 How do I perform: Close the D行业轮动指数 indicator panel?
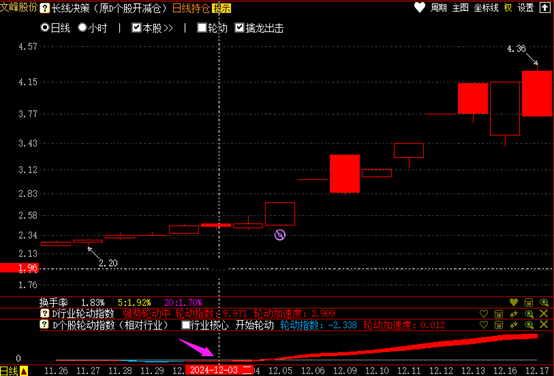point(544,313)
